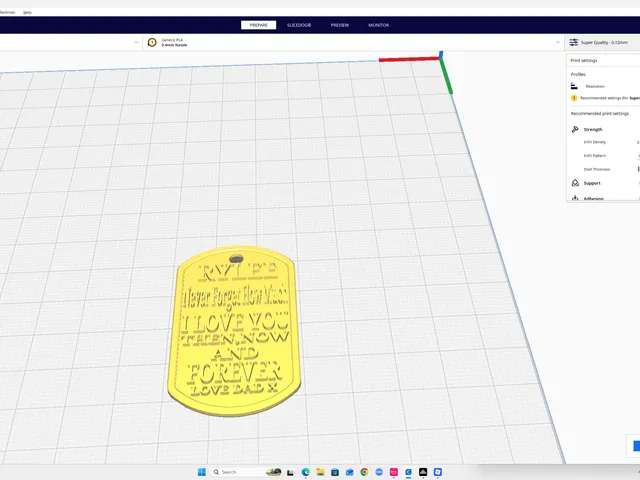
Task: Click the 'Recommended print settings' heading
Action: click(600, 113)
